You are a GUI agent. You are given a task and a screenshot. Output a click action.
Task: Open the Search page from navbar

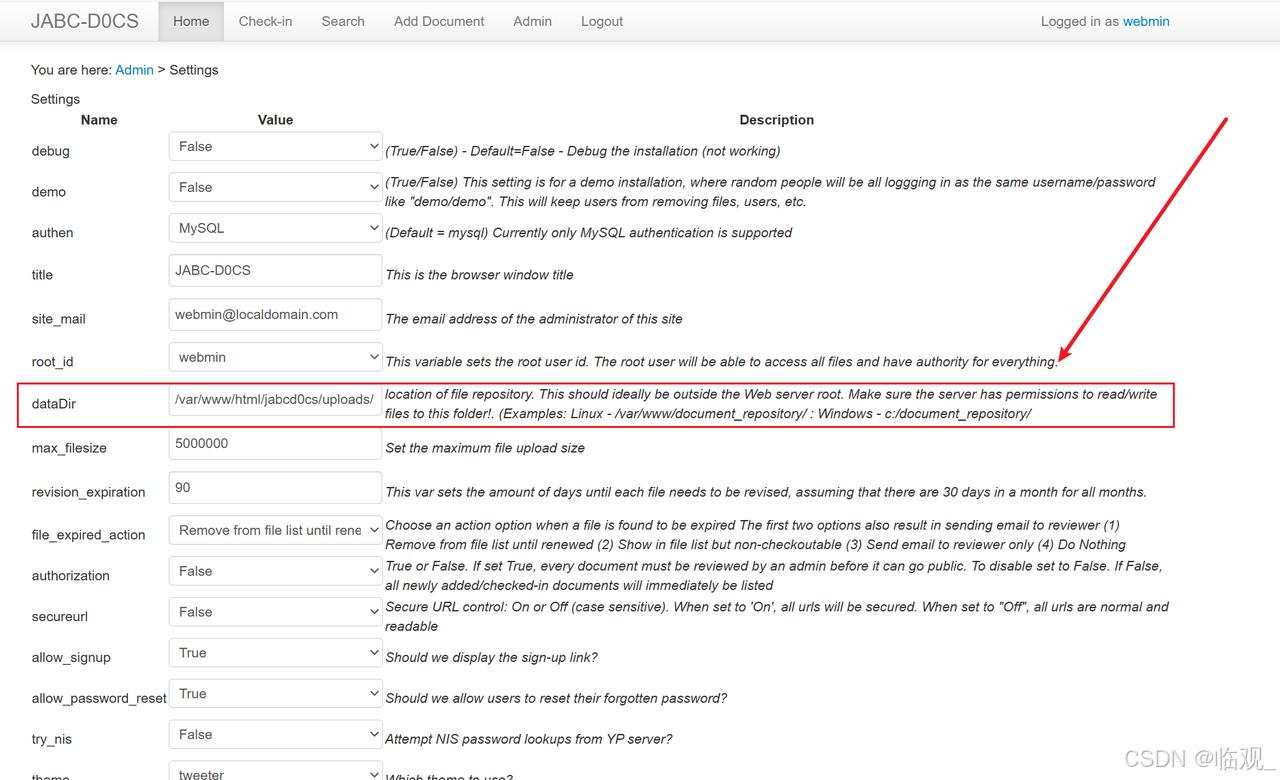pos(343,21)
